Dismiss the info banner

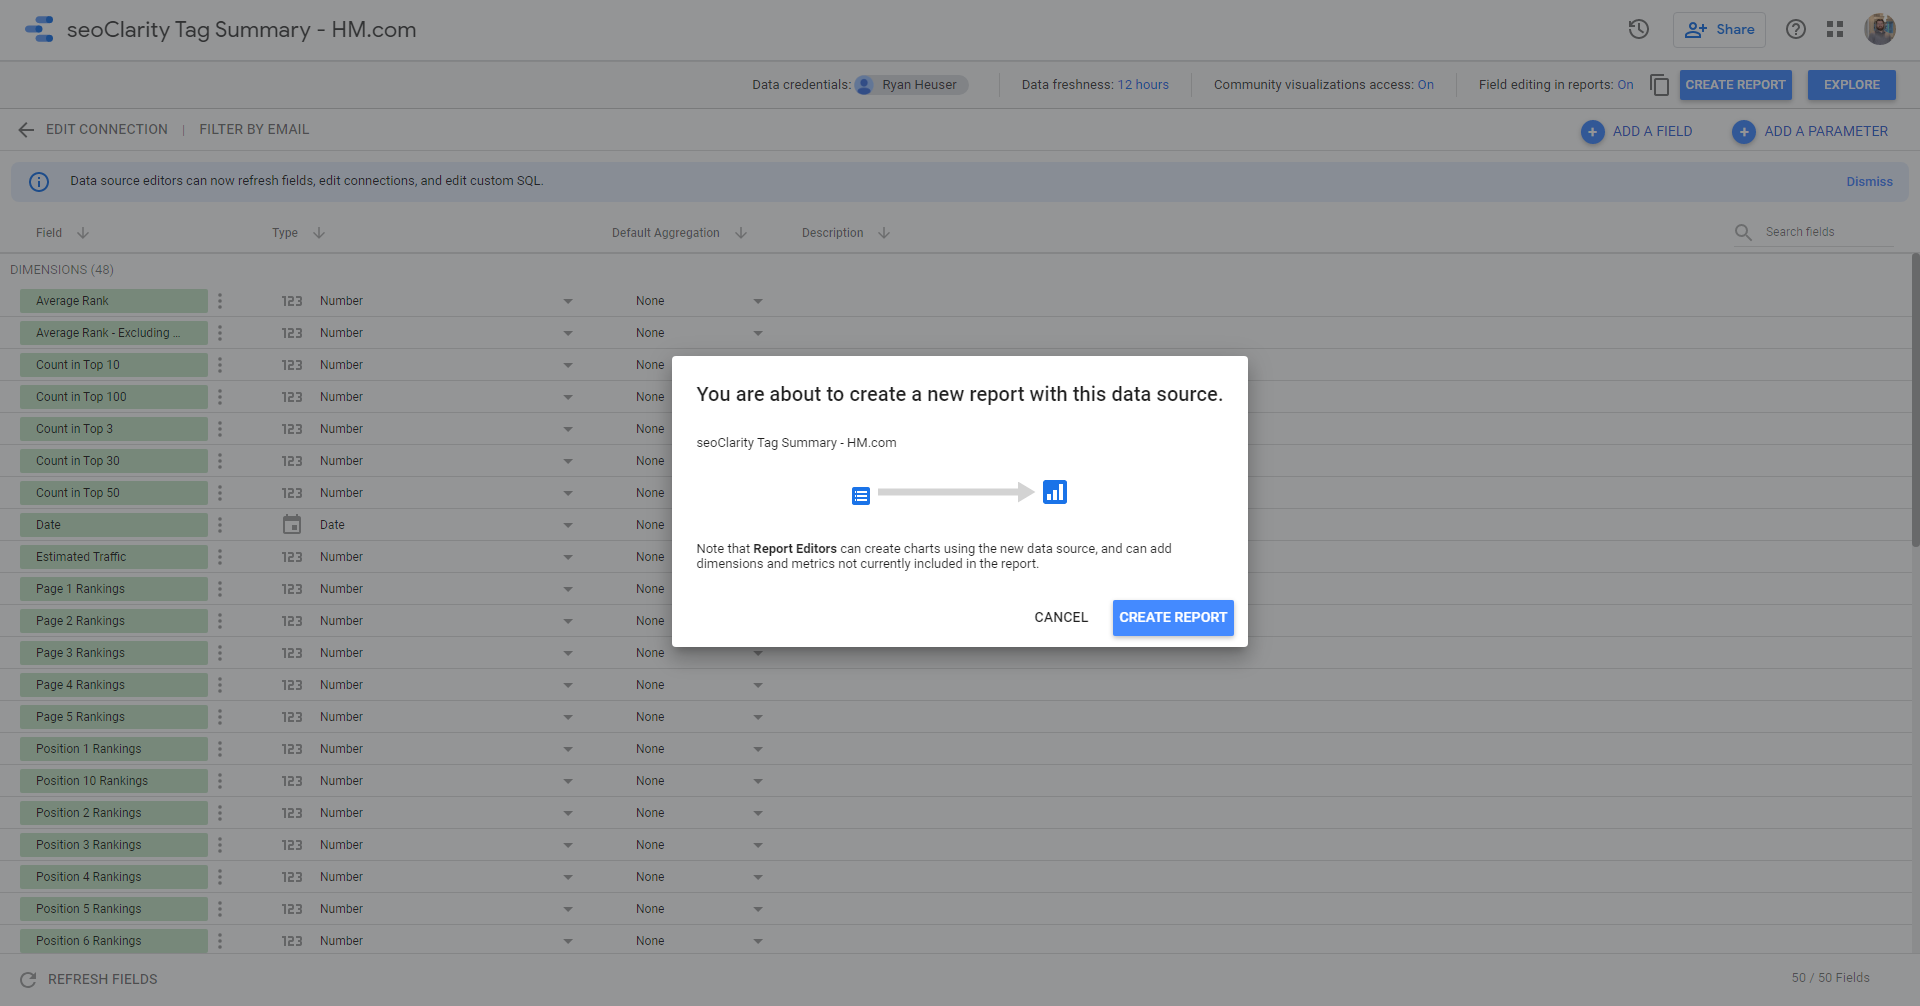pyautogui.click(x=1868, y=182)
